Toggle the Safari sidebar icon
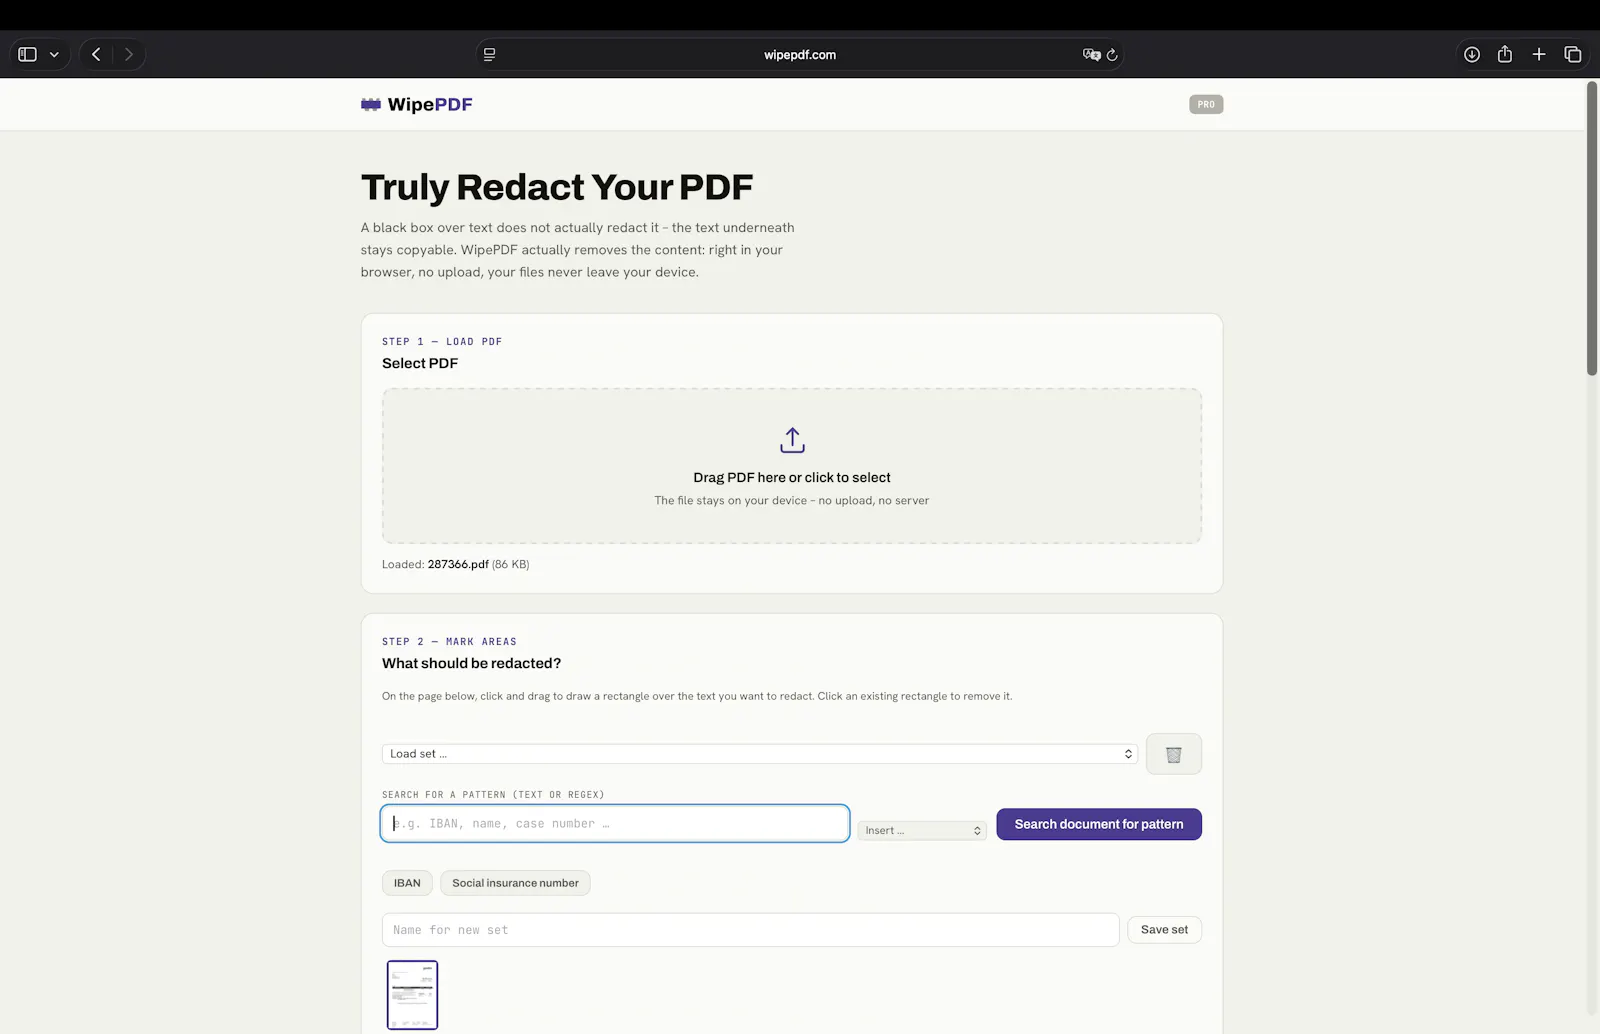Screen dimensions: 1600x1034 [x=28, y=54]
